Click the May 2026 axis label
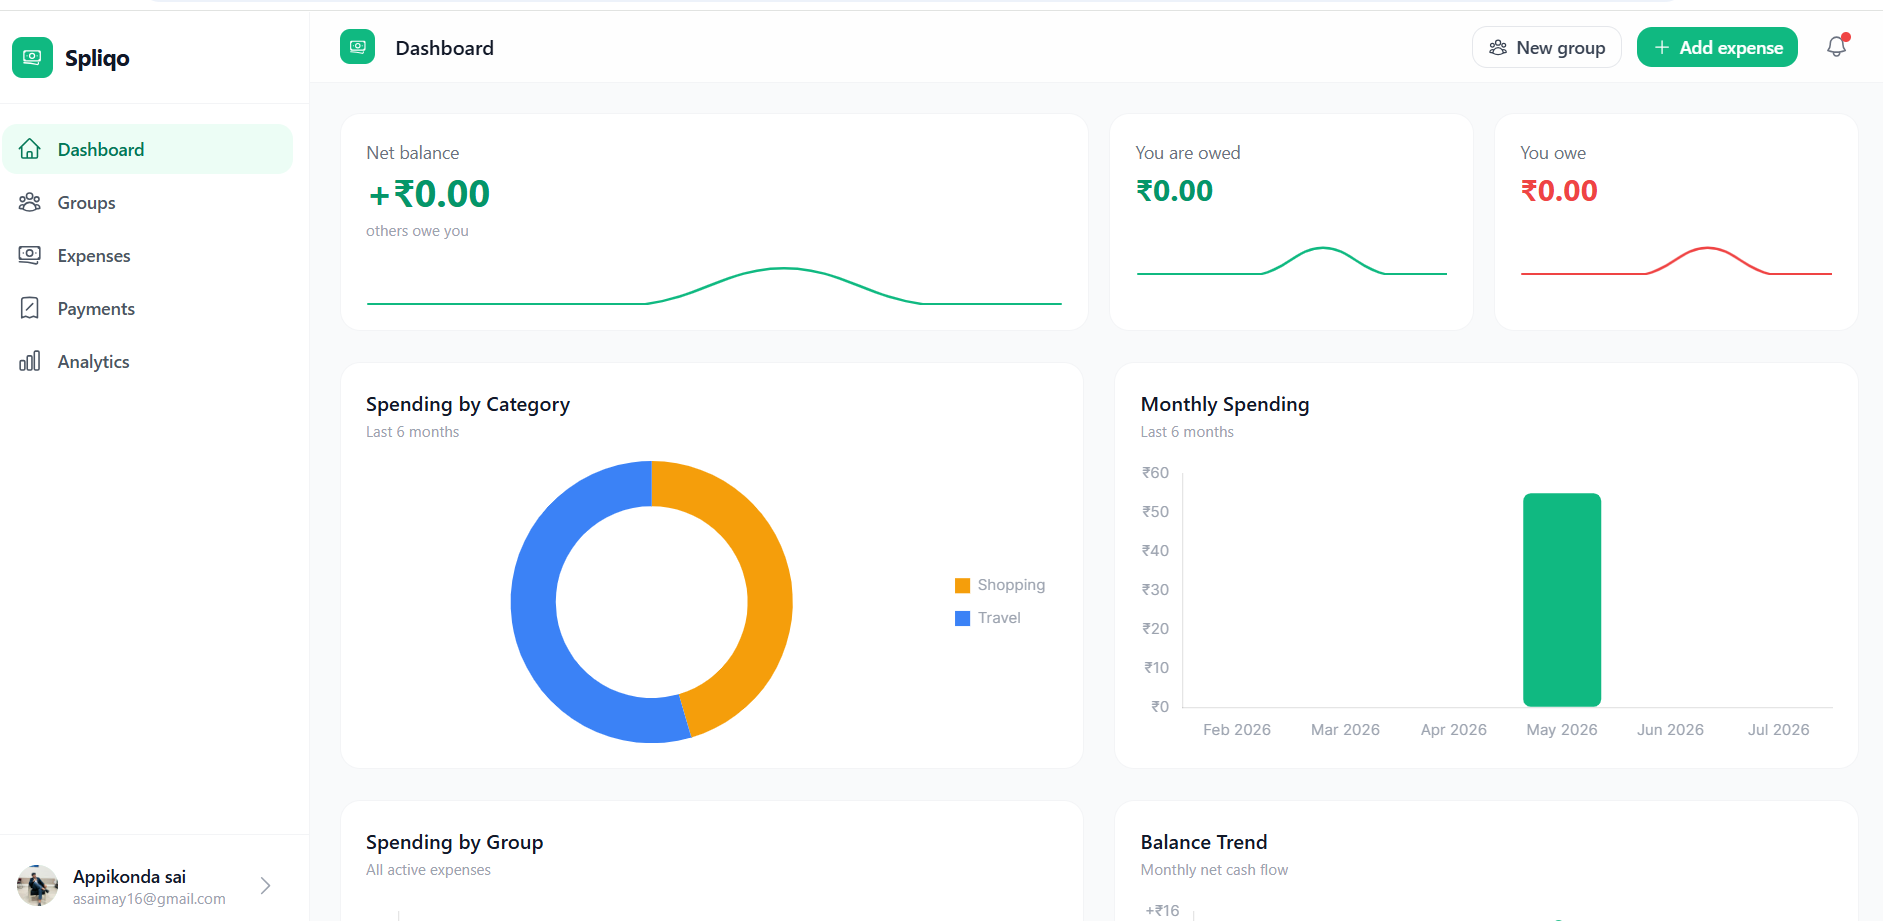 coord(1562,730)
